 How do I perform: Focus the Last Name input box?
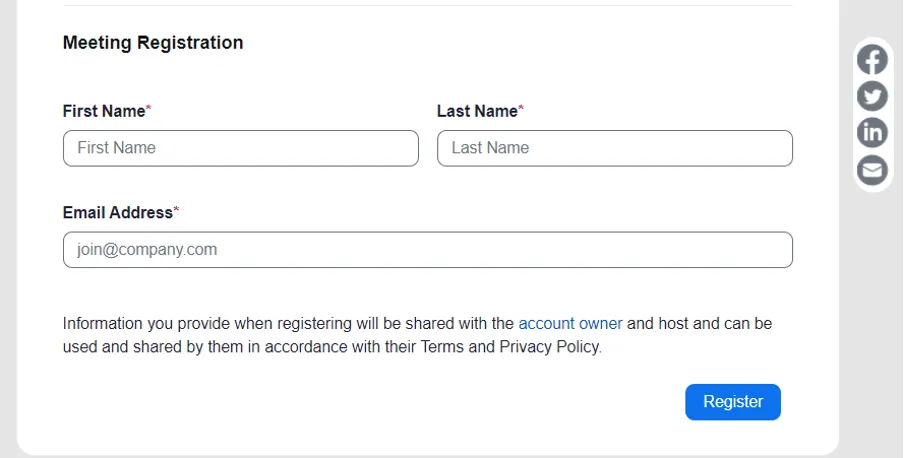(614, 148)
